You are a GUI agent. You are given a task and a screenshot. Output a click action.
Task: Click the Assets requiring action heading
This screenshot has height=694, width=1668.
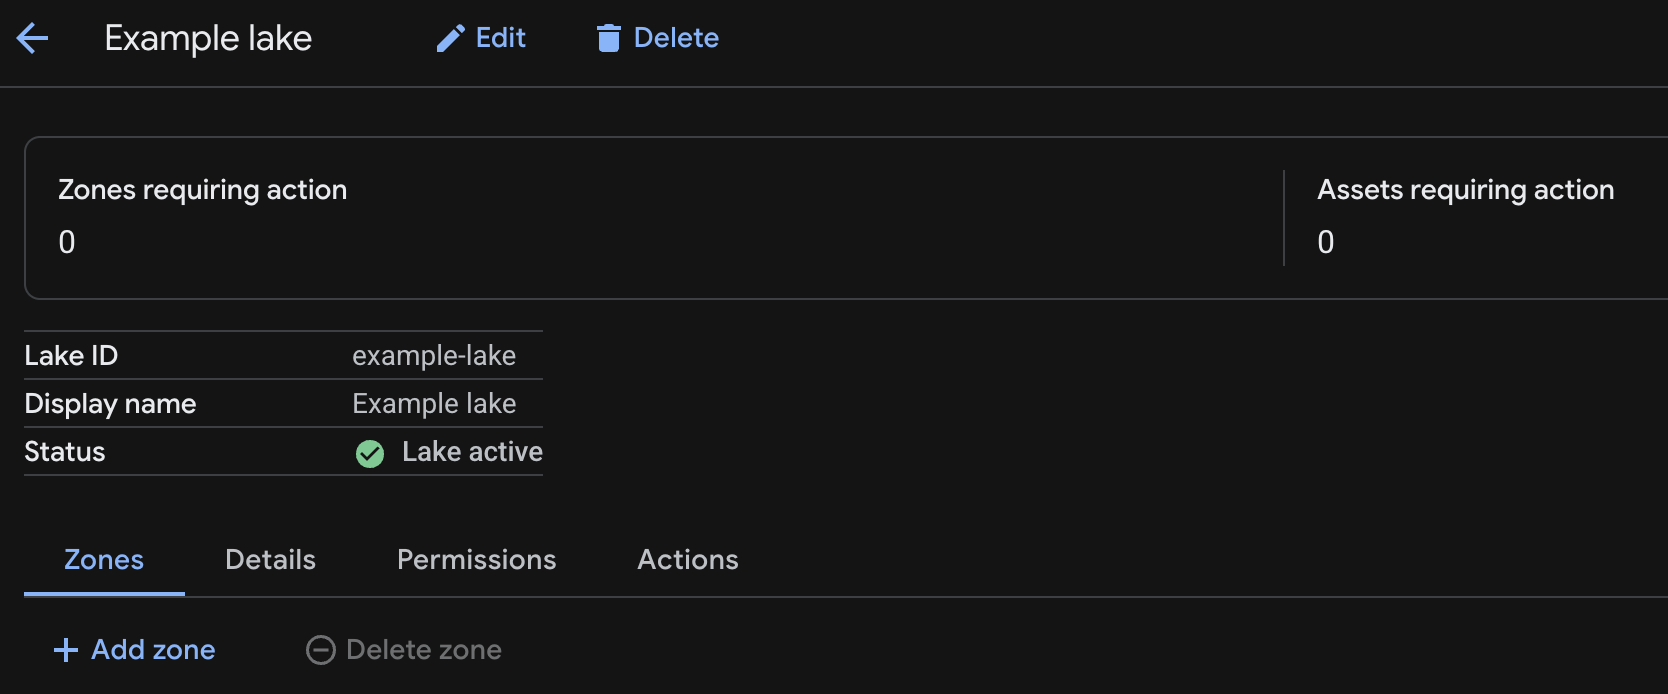pos(1465,190)
